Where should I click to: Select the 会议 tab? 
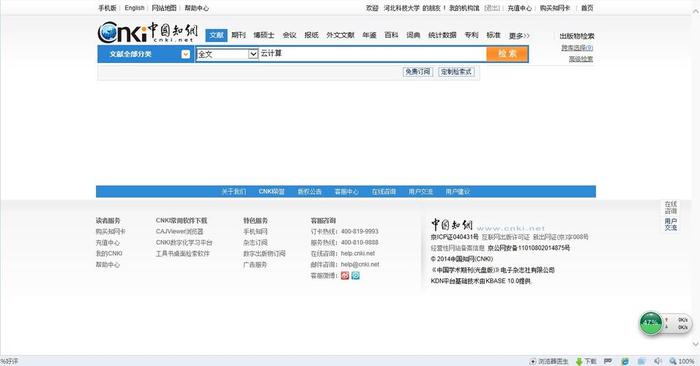click(289, 35)
